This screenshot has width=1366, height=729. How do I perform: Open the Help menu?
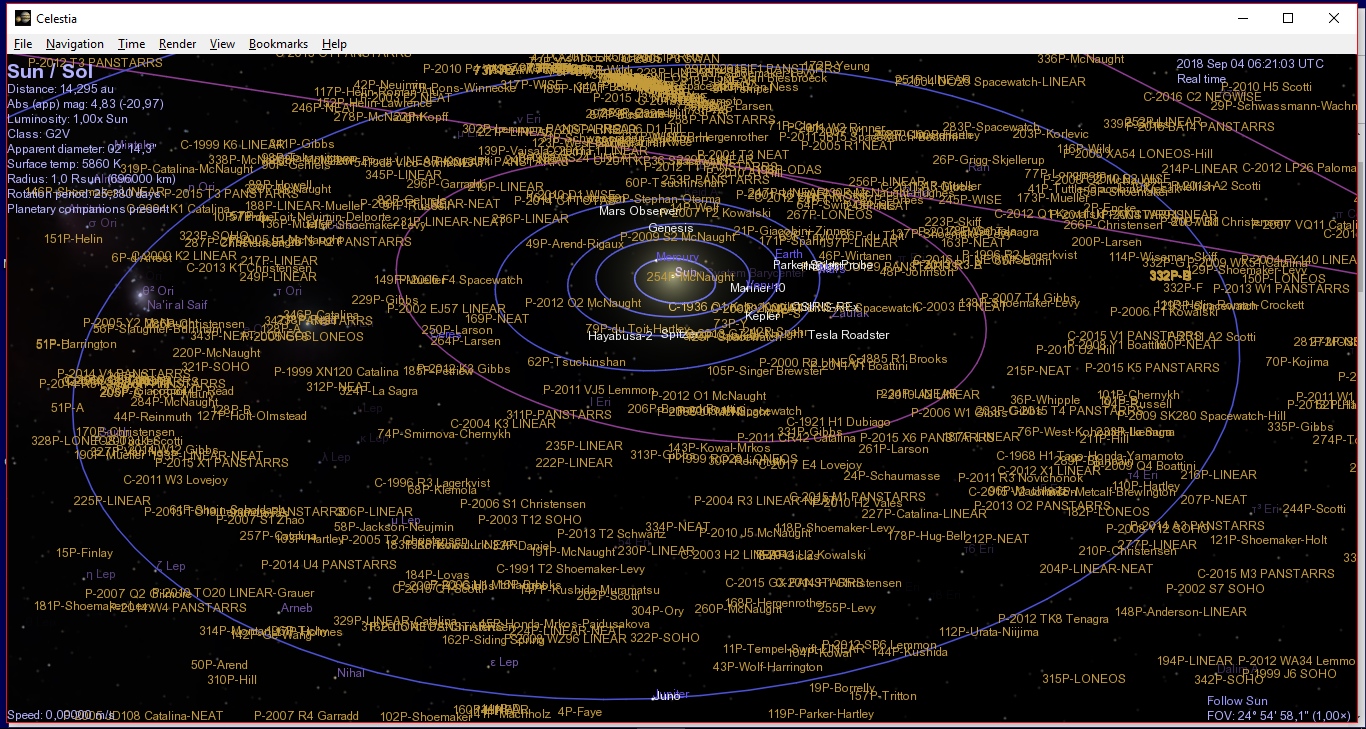tap(334, 44)
